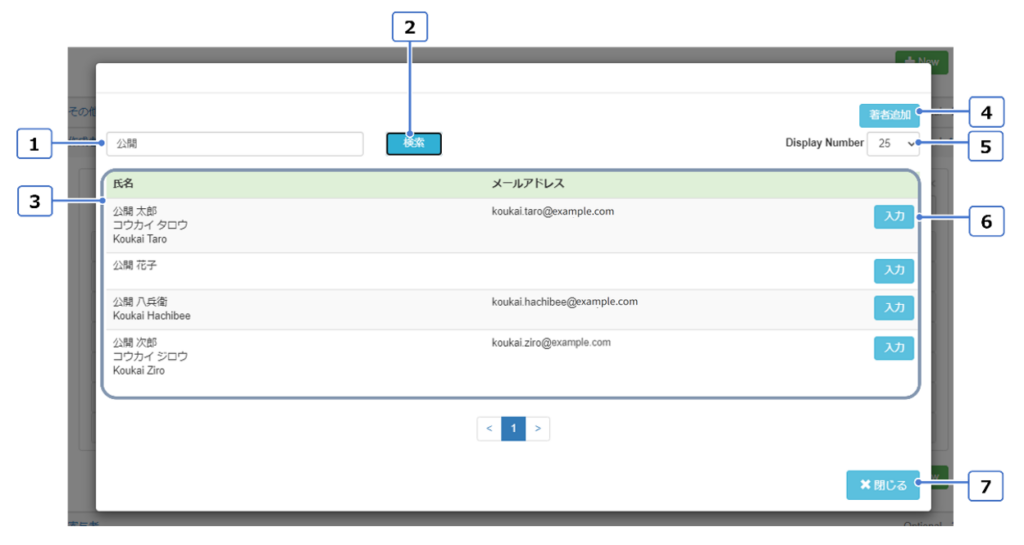Screen dimensions: 1024x545
Task: Select the Koukai Taro name text
Action: point(140,240)
